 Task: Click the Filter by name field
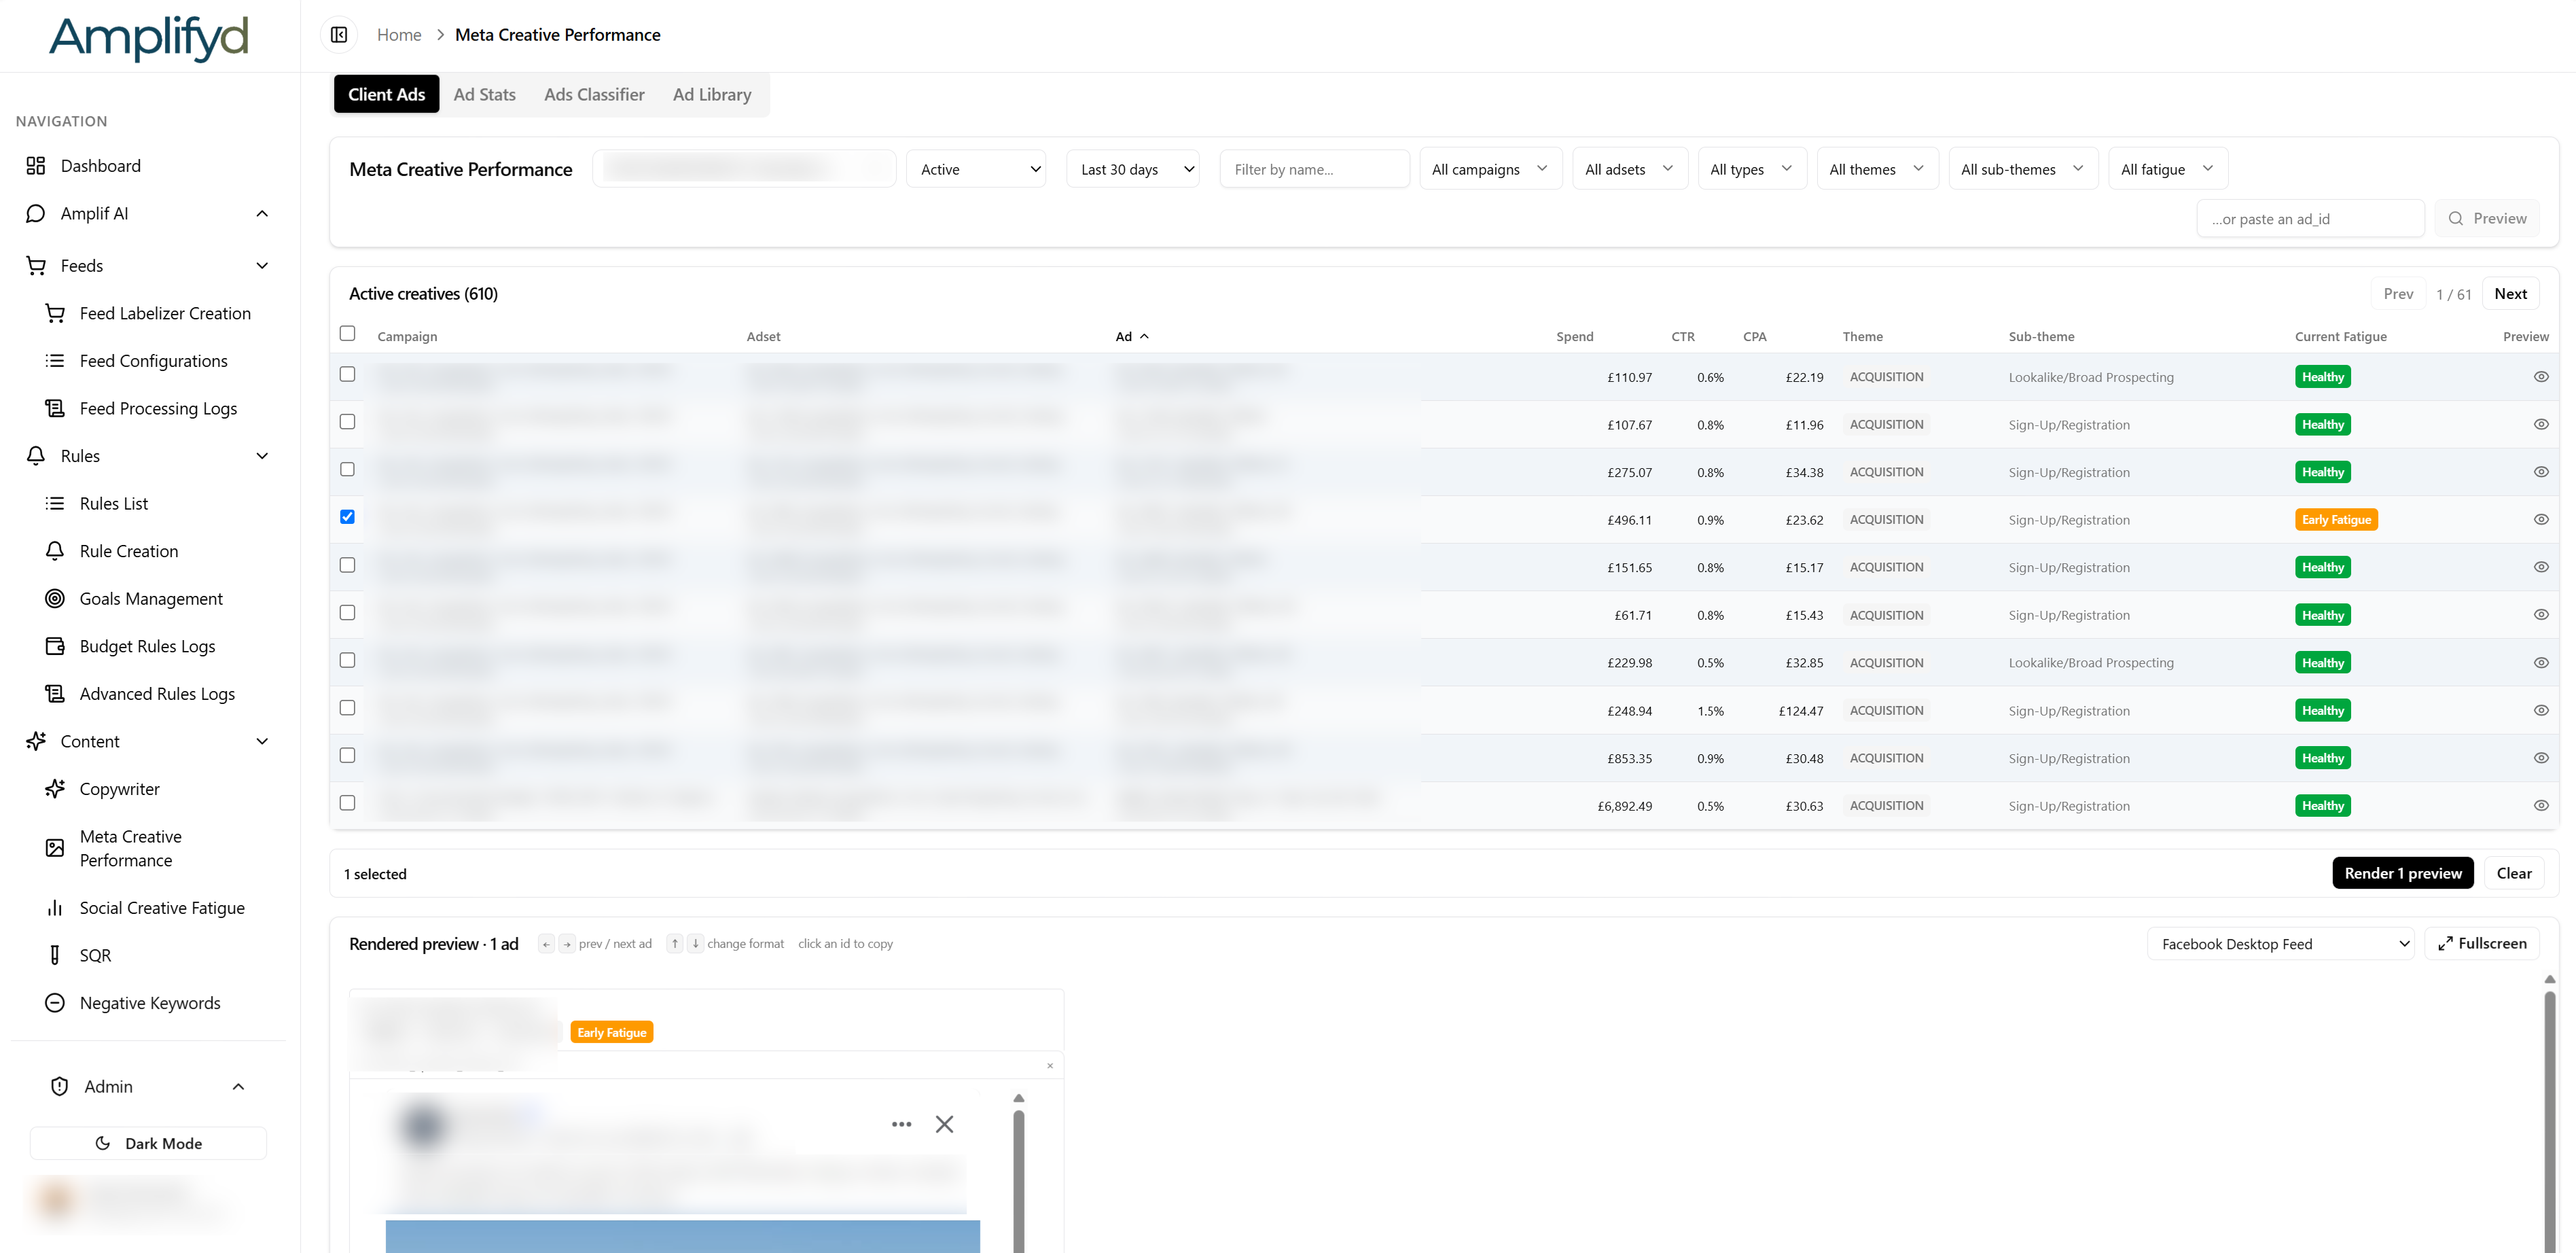click(1314, 169)
